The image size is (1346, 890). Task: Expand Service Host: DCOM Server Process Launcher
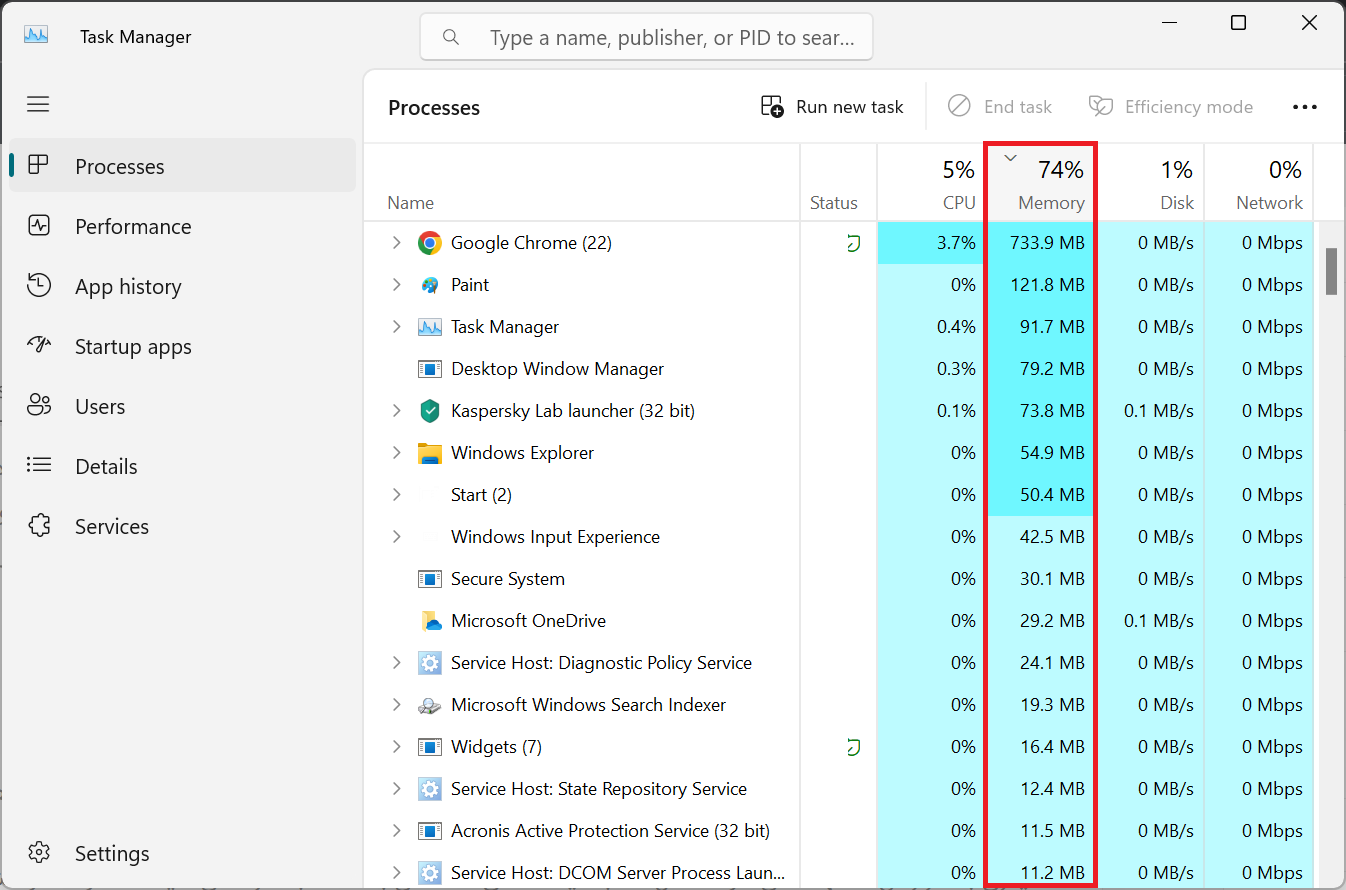pyautogui.click(x=396, y=873)
